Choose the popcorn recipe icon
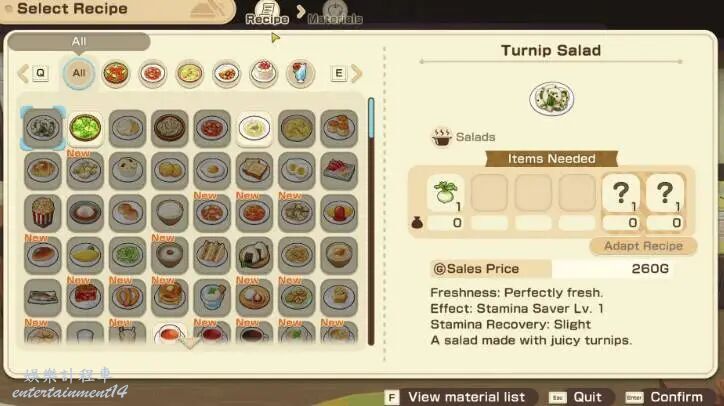The height and width of the screenshot is (406, 724). [42, 213]
